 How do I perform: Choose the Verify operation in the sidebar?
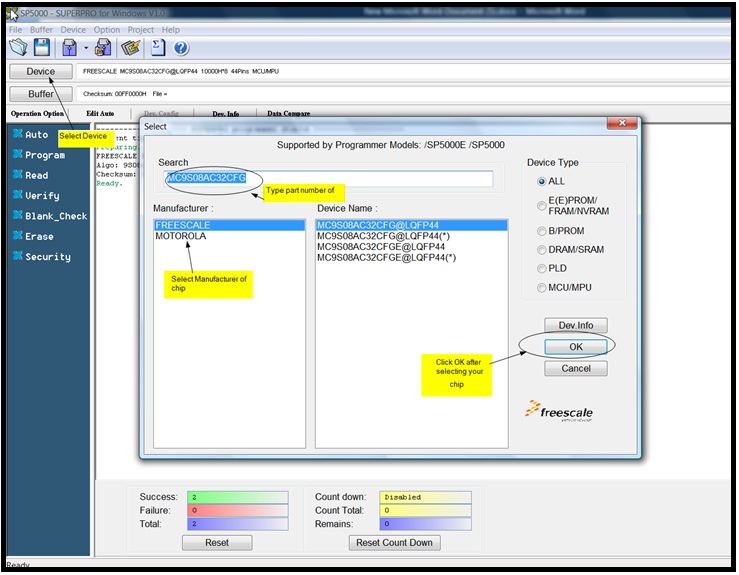click(42, 196)
